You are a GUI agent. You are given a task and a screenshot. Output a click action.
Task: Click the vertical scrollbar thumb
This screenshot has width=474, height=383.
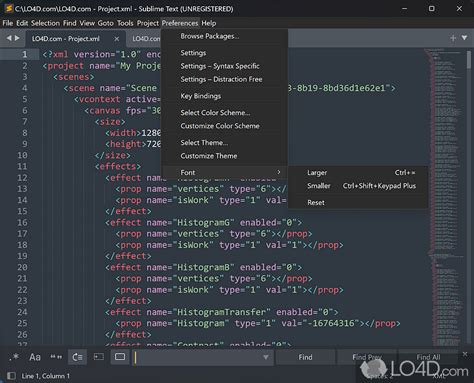click(469, 60)
